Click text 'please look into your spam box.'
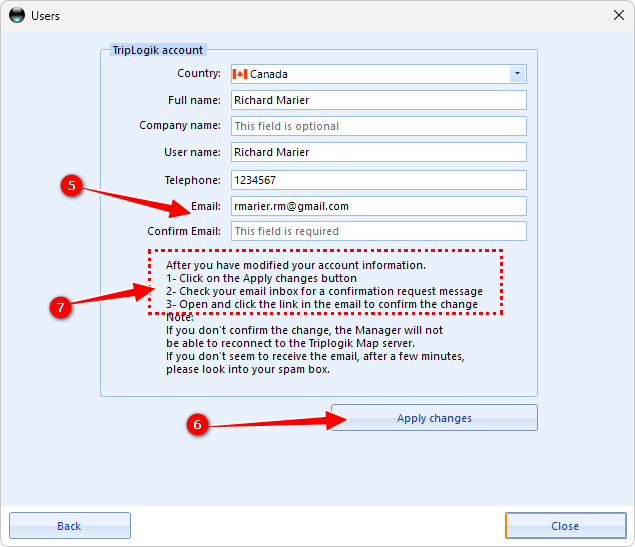The height and width of the screenshot is (547, 635). tap(248, 369)
